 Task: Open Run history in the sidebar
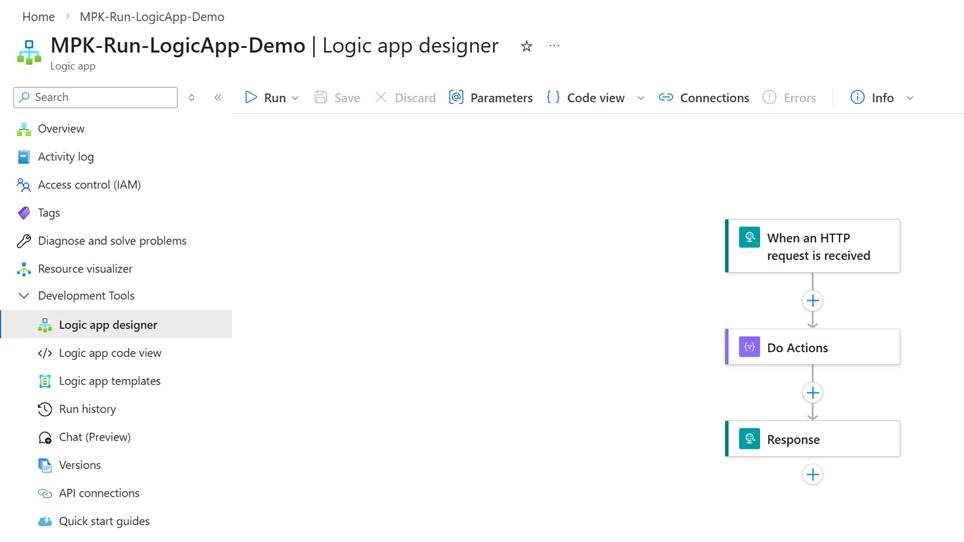click(87, 409)
